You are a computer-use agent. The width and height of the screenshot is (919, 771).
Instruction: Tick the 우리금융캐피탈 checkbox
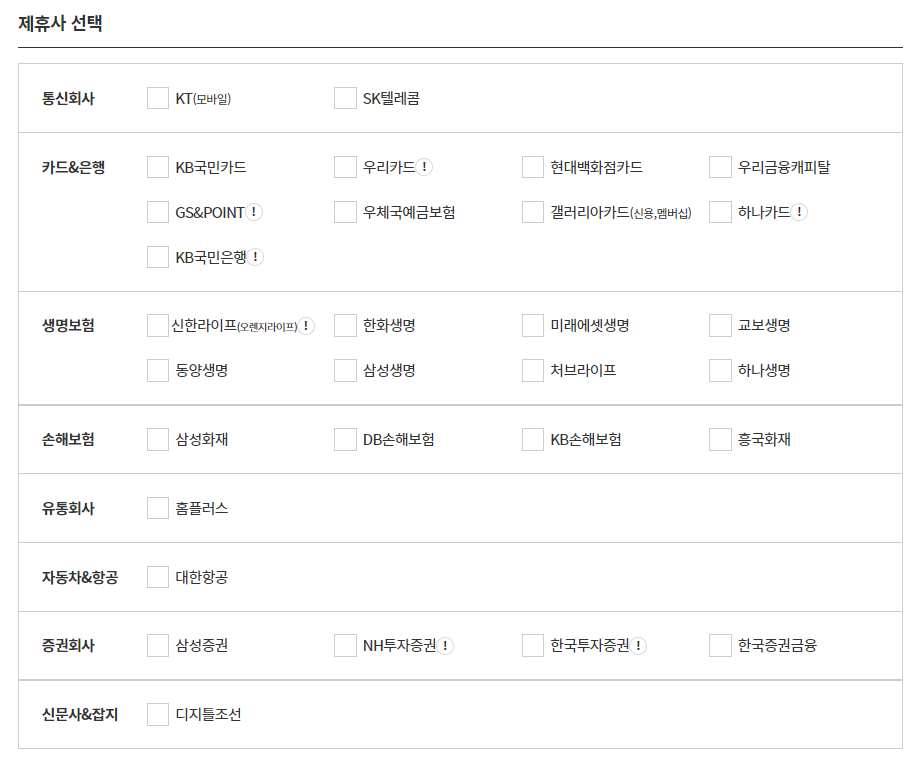pos(720,167)
